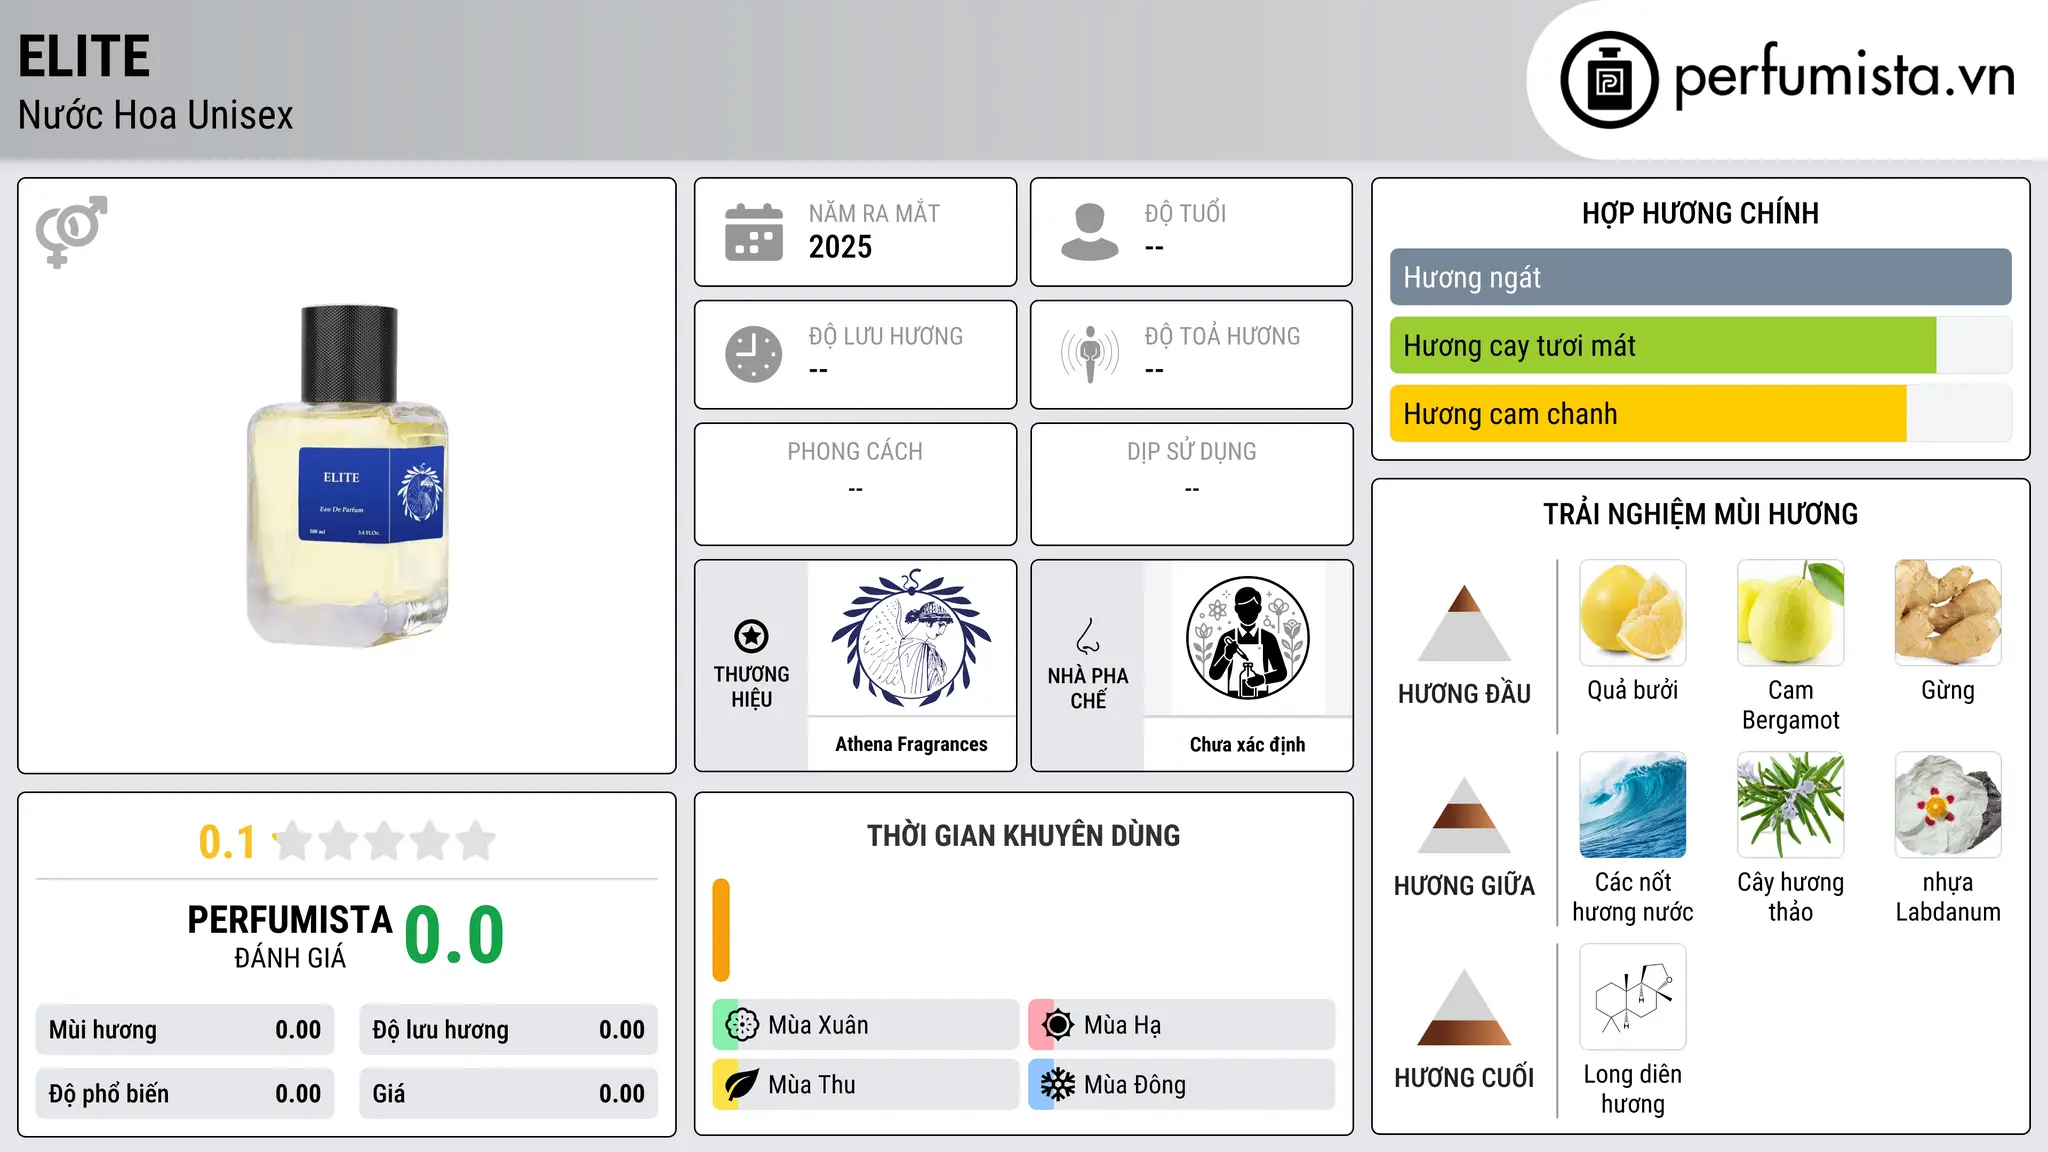Click the flower icon for Mùa Xuân

(742, 1025)
